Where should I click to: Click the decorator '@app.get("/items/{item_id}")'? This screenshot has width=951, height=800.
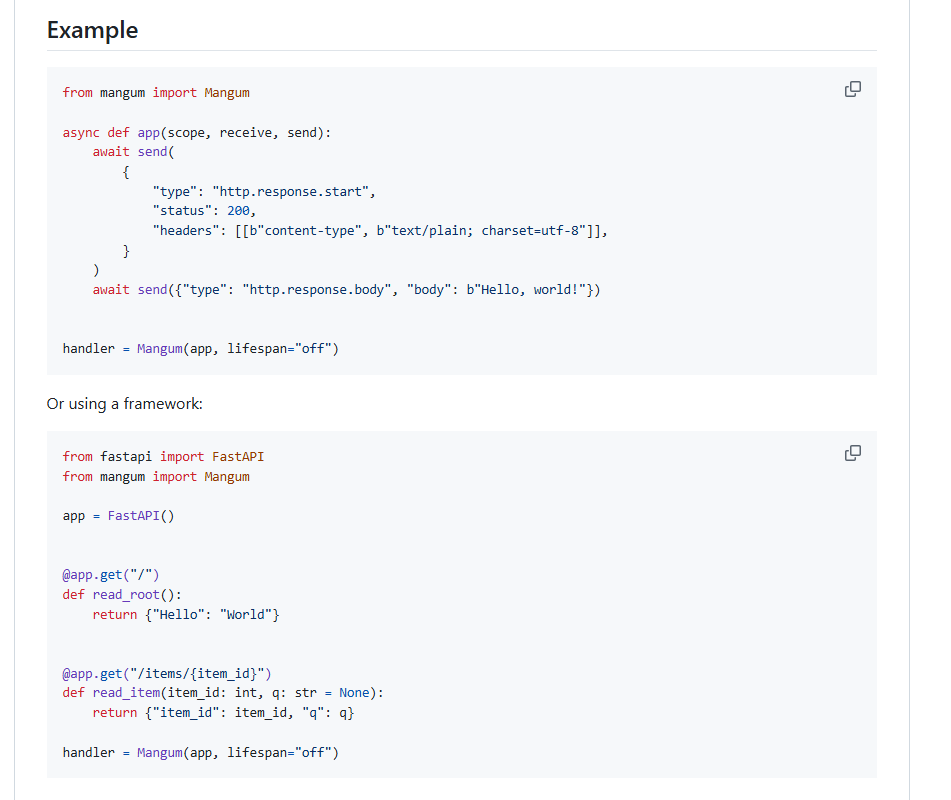(x=167, y=674)
